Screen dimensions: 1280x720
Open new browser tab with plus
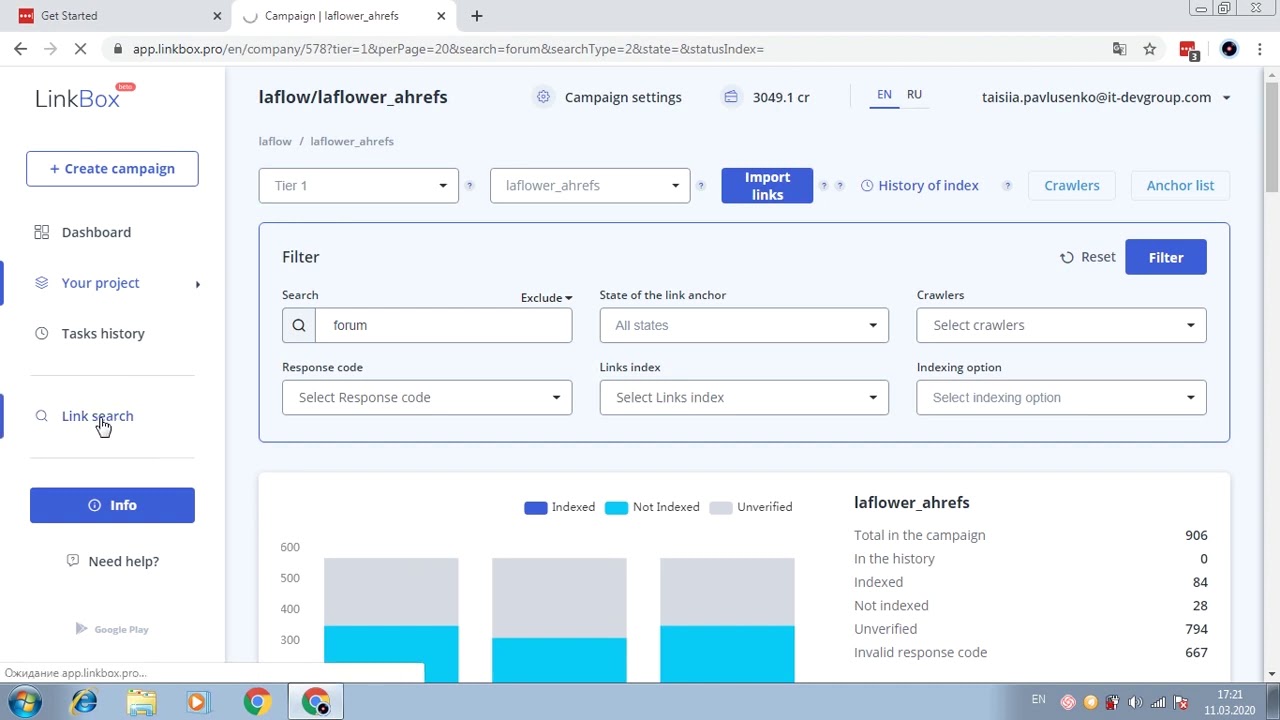(x=477, y=16)
